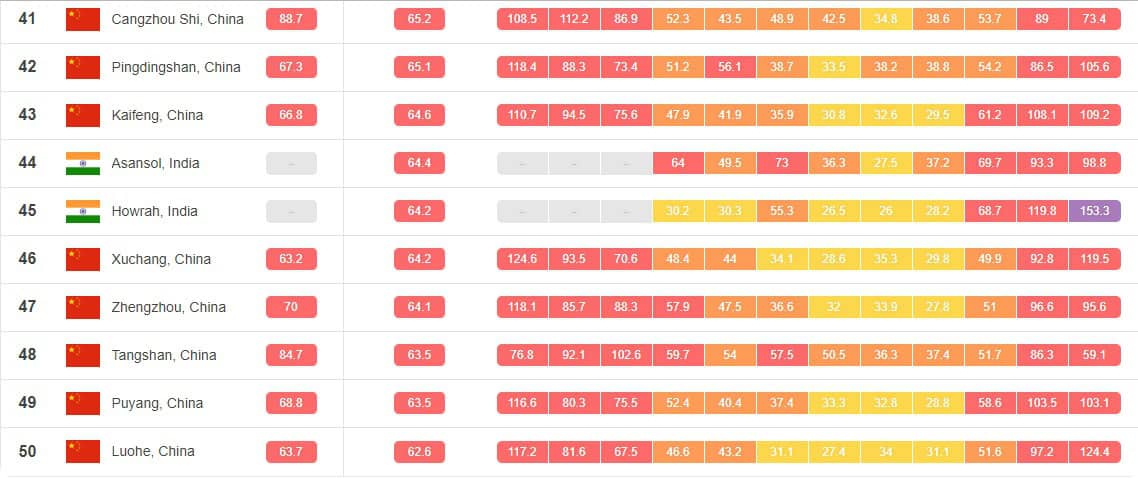Click the yellow 27.5 cell in Asansol row
Image resolution: width=1138 pixels, height=478 pixels.
pos(886,163)
